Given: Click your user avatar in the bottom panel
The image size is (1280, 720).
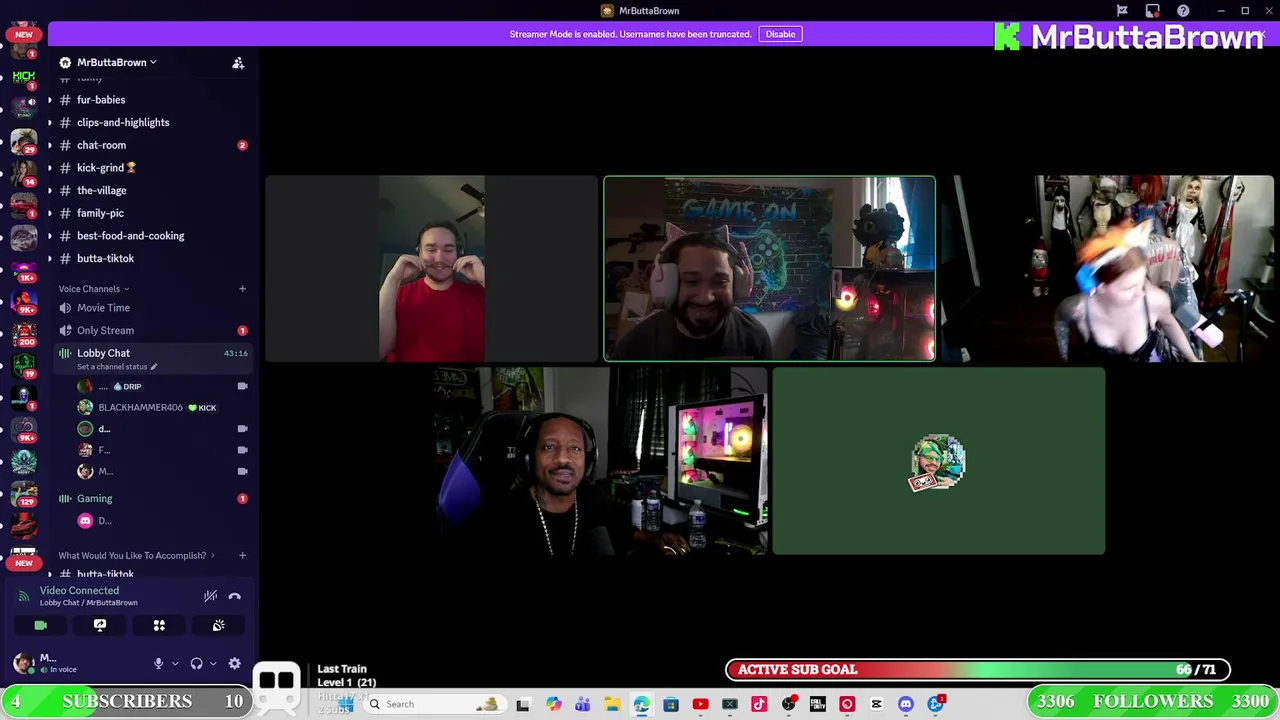Looking at the screenshot, I should tap(23, 662).
